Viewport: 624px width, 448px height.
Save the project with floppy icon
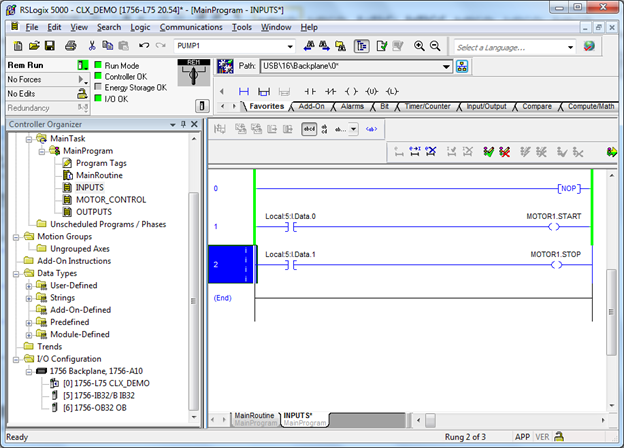coord(50,46)
